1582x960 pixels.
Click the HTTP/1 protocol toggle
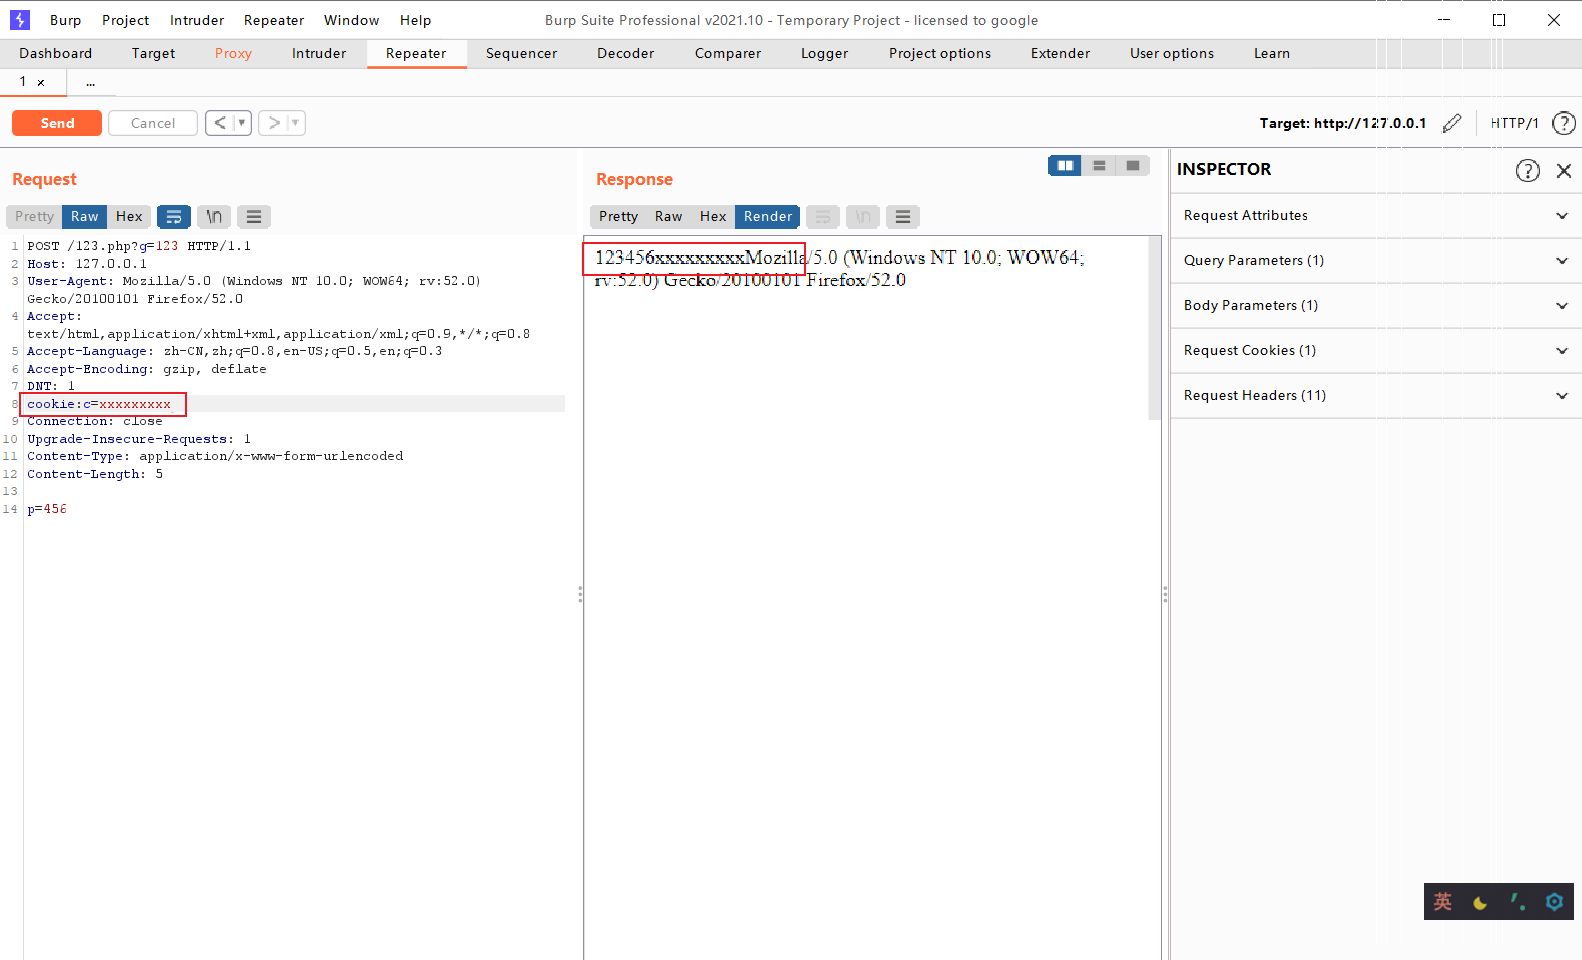click(x=1514, y=123)
